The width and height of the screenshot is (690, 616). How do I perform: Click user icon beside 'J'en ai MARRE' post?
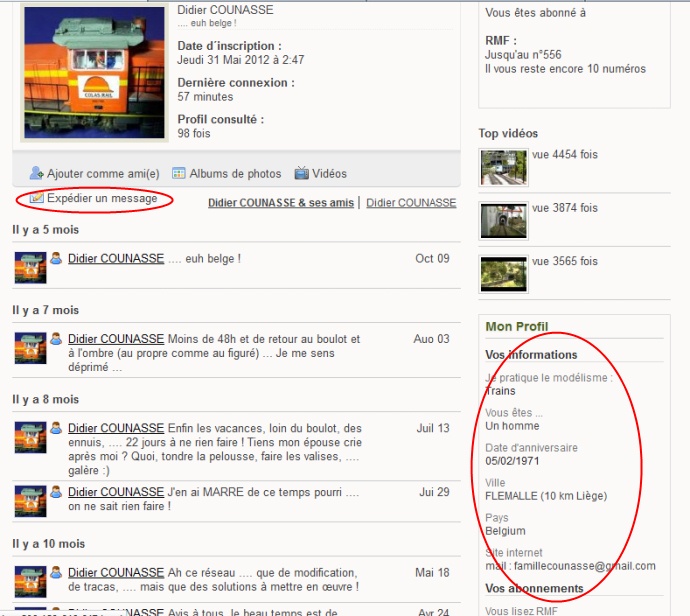pyautogui.click(x=57, y=492)
